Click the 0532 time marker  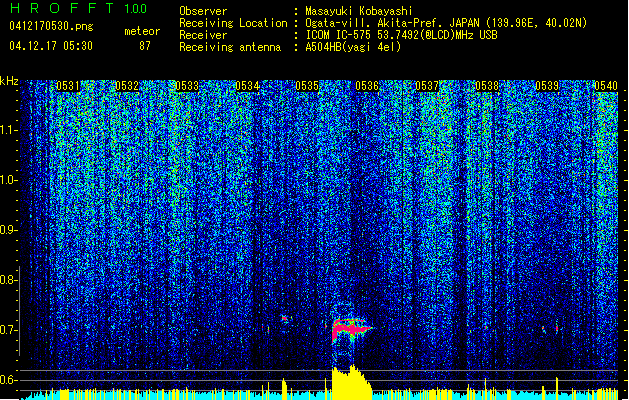pyautogui.click(x=127, y=86)
